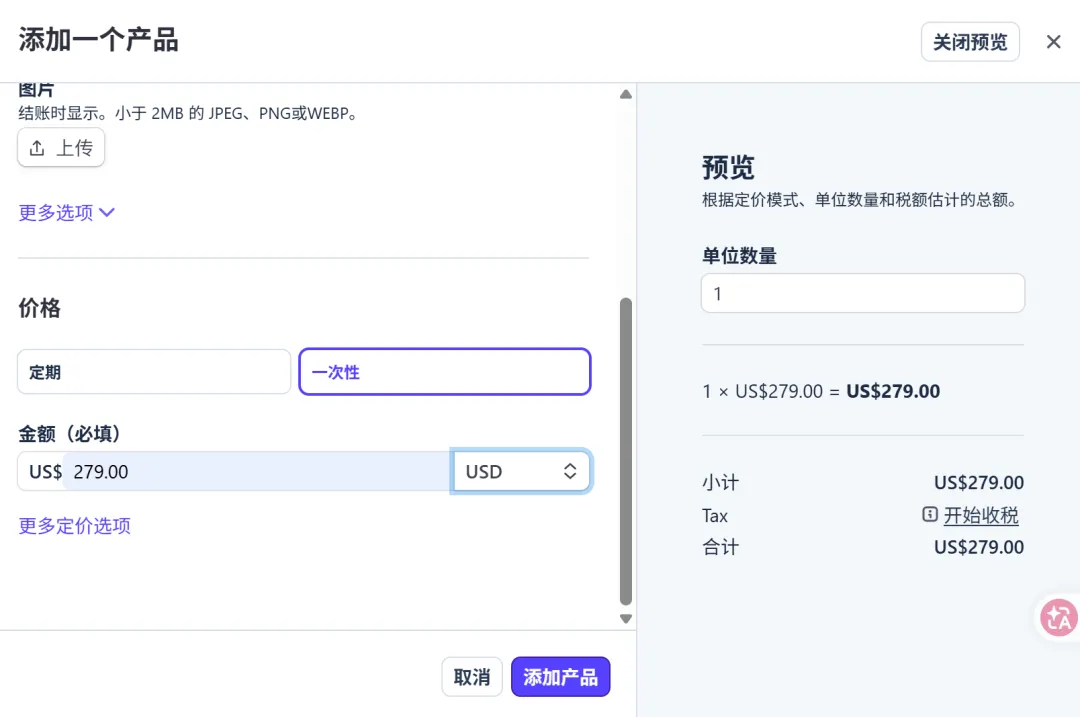Click the 添加产品 button
Screen dimensions: 1080x717
coord(560,677)
